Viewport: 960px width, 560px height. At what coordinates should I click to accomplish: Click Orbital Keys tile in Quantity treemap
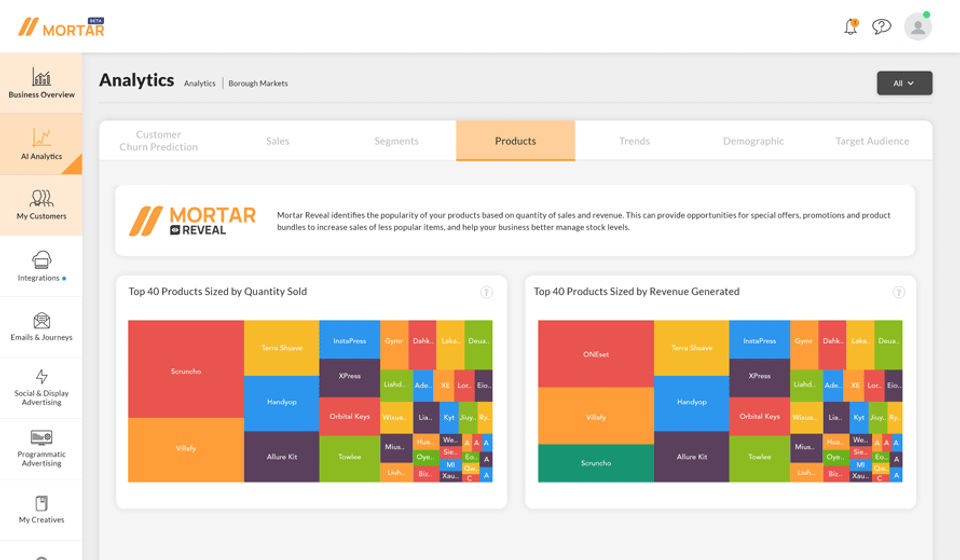coord(350,416)
